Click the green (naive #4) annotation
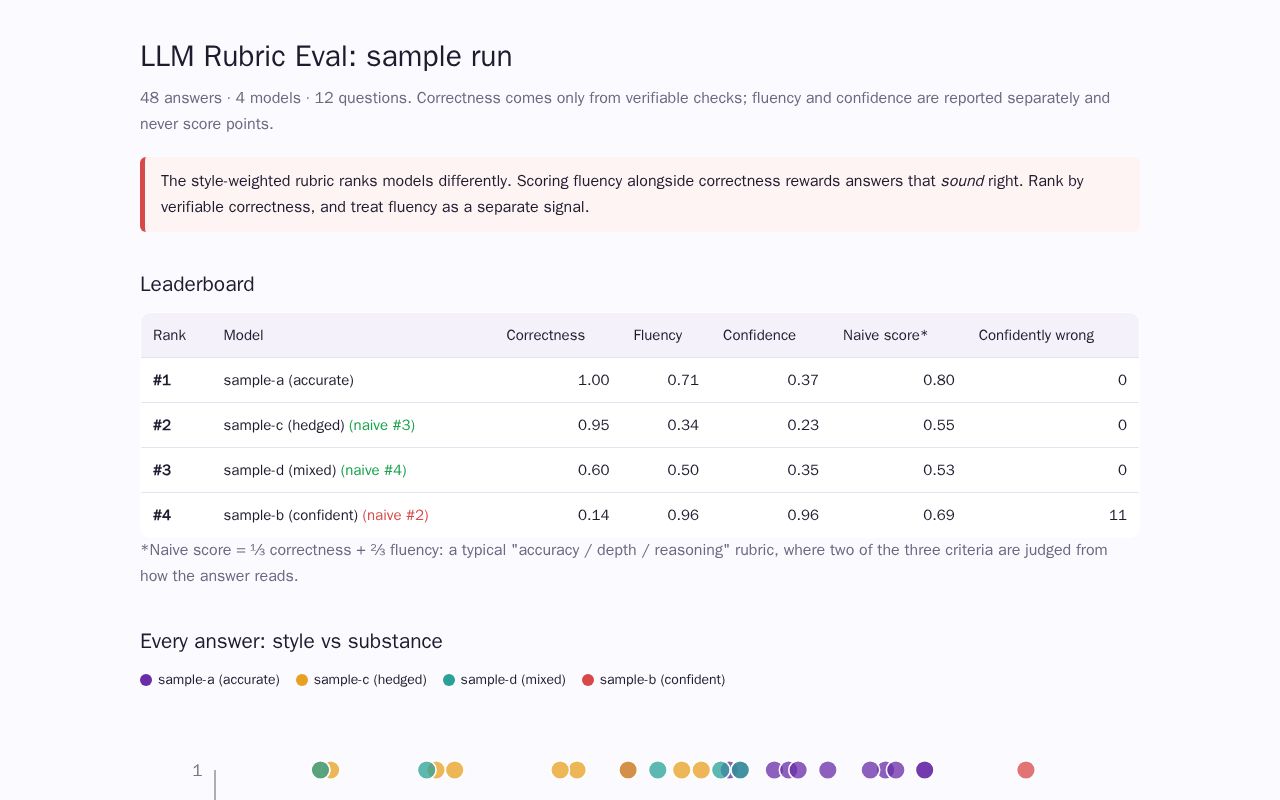 374,470
